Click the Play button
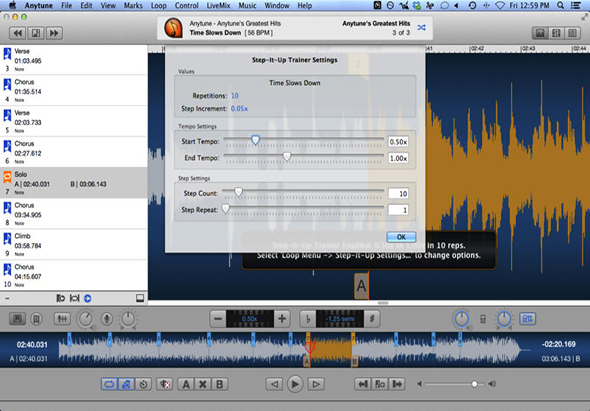 [x=295, y=384]
